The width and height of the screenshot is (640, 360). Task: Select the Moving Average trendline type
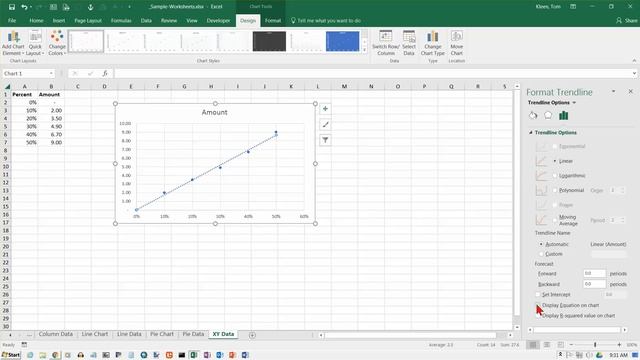pos(555,220)
